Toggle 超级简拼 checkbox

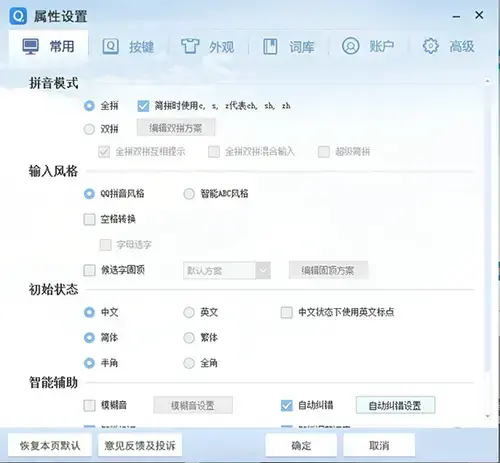(324, 152)
